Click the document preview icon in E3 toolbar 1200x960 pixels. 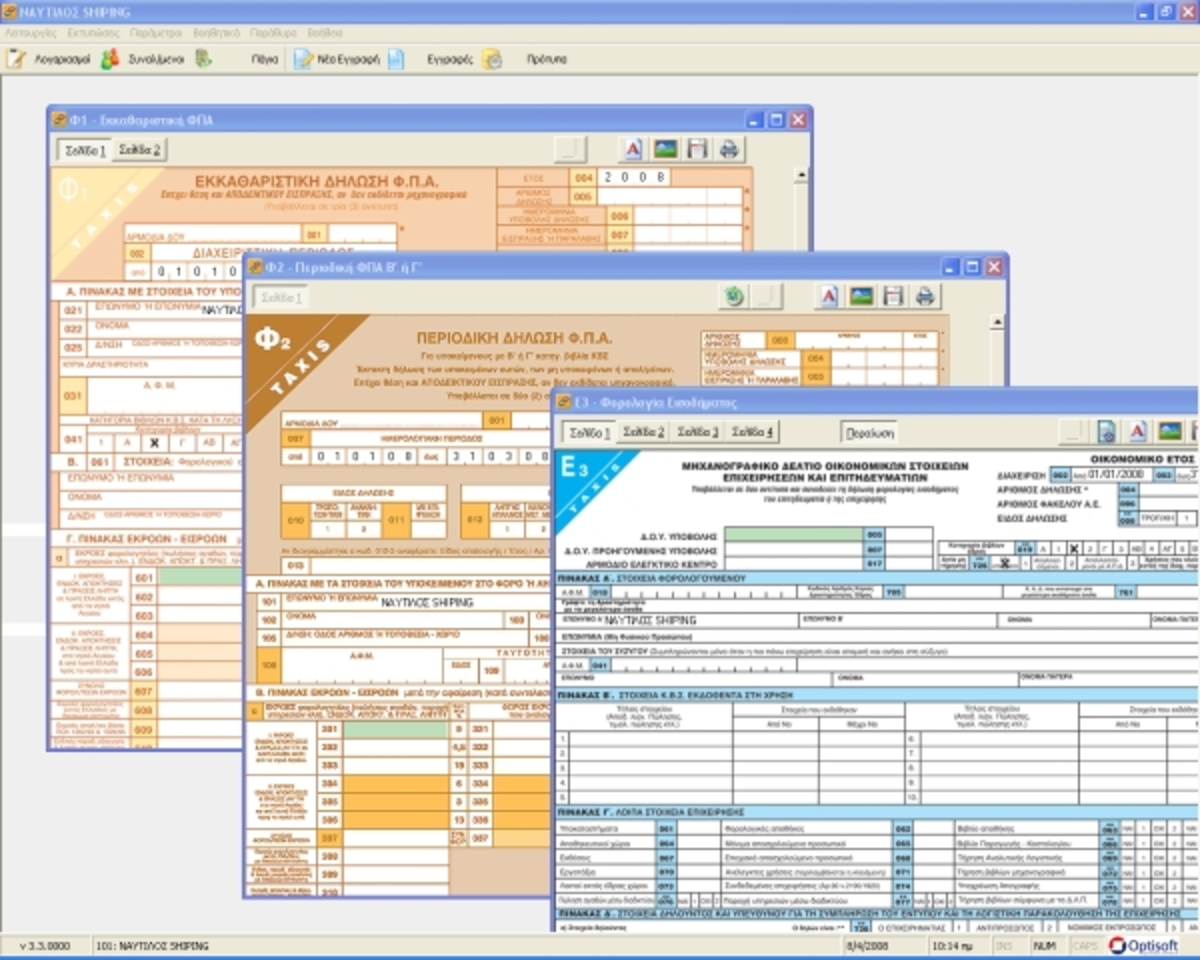1107,431
